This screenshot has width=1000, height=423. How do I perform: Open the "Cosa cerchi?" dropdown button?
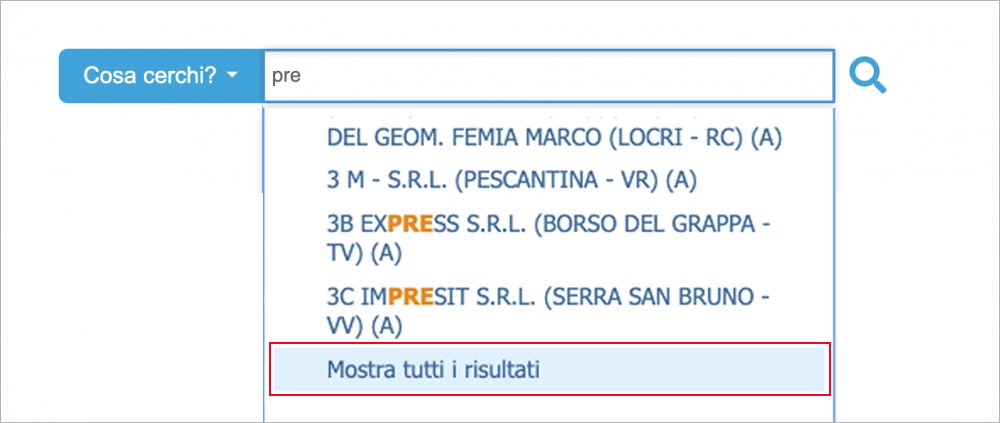[161, 76]
